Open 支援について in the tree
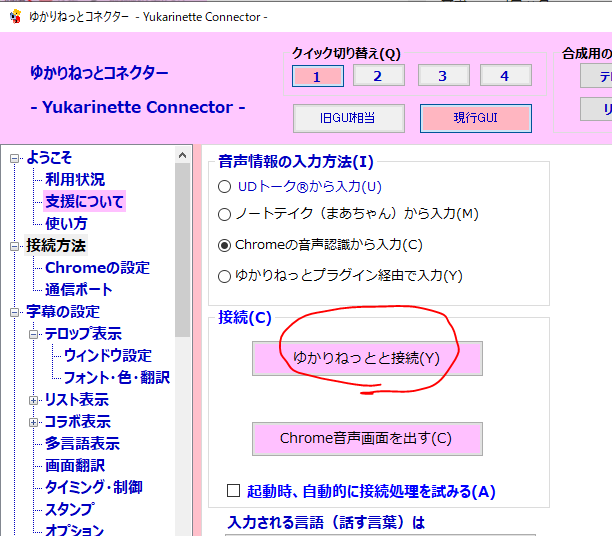Viewport: 612px width, 536px height. point(84,201)
